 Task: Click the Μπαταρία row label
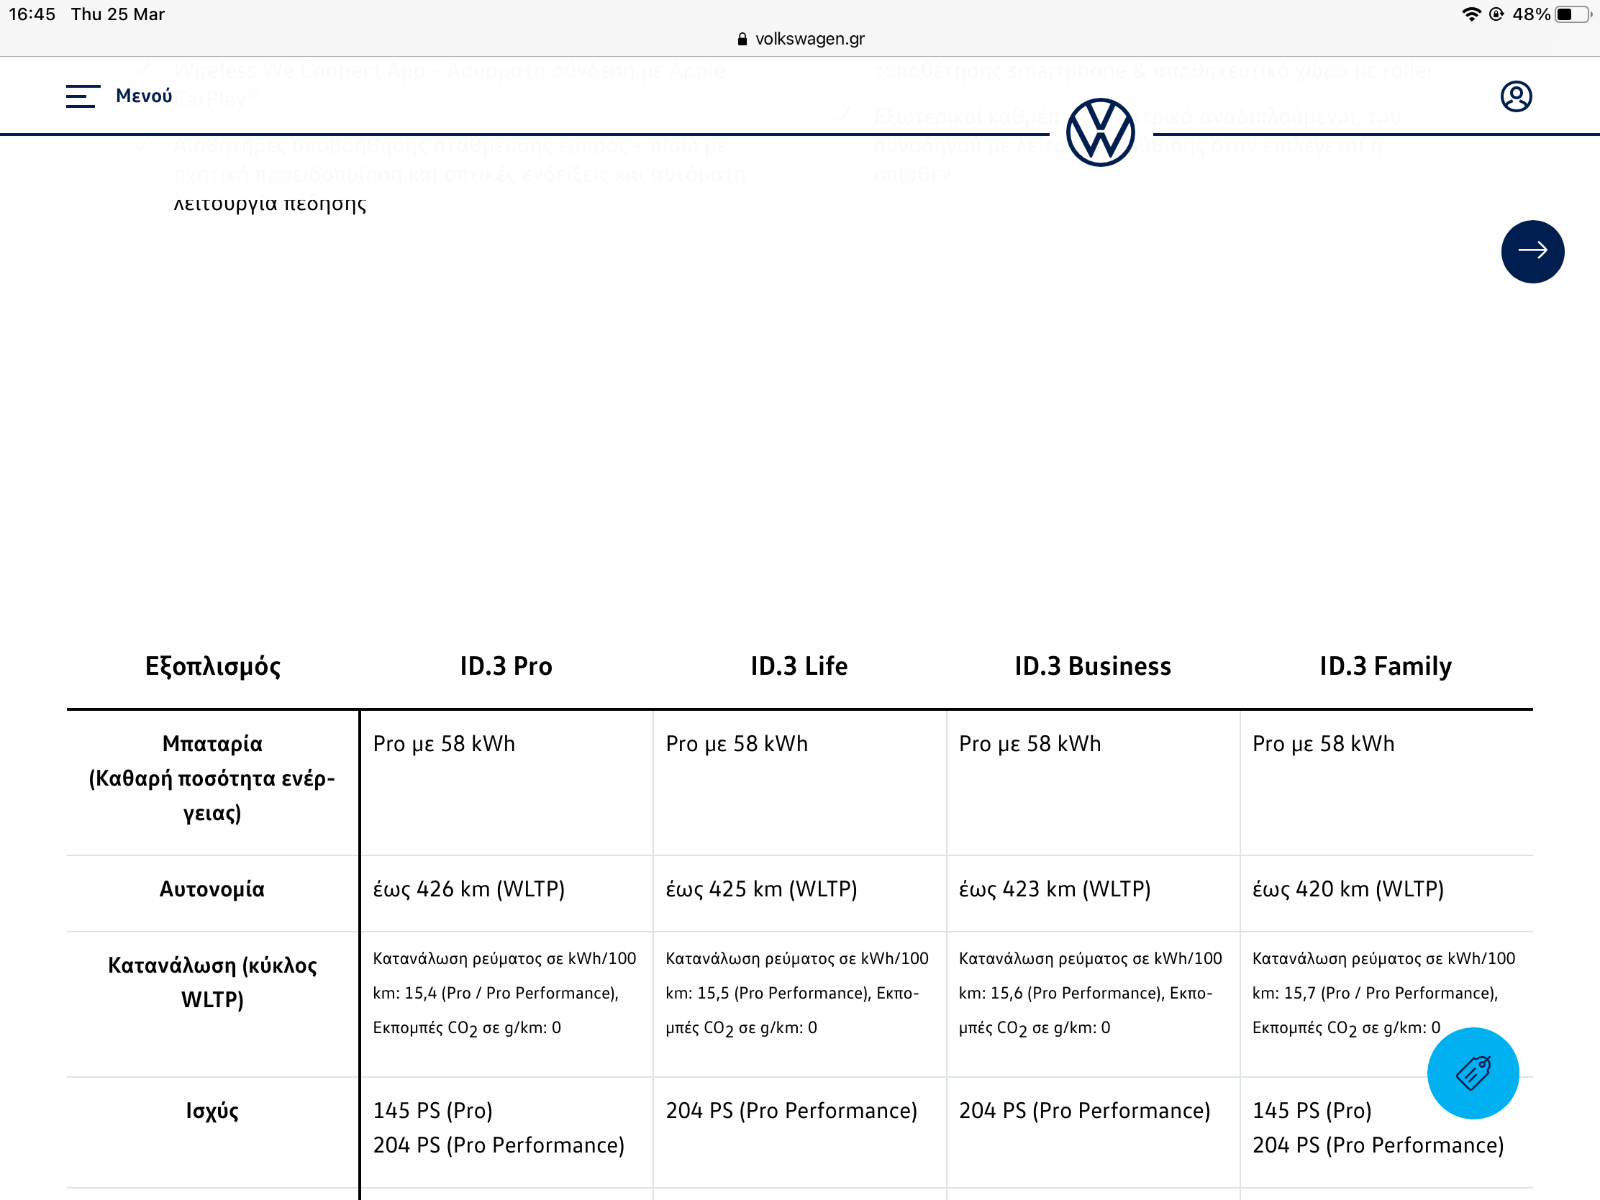212,778
